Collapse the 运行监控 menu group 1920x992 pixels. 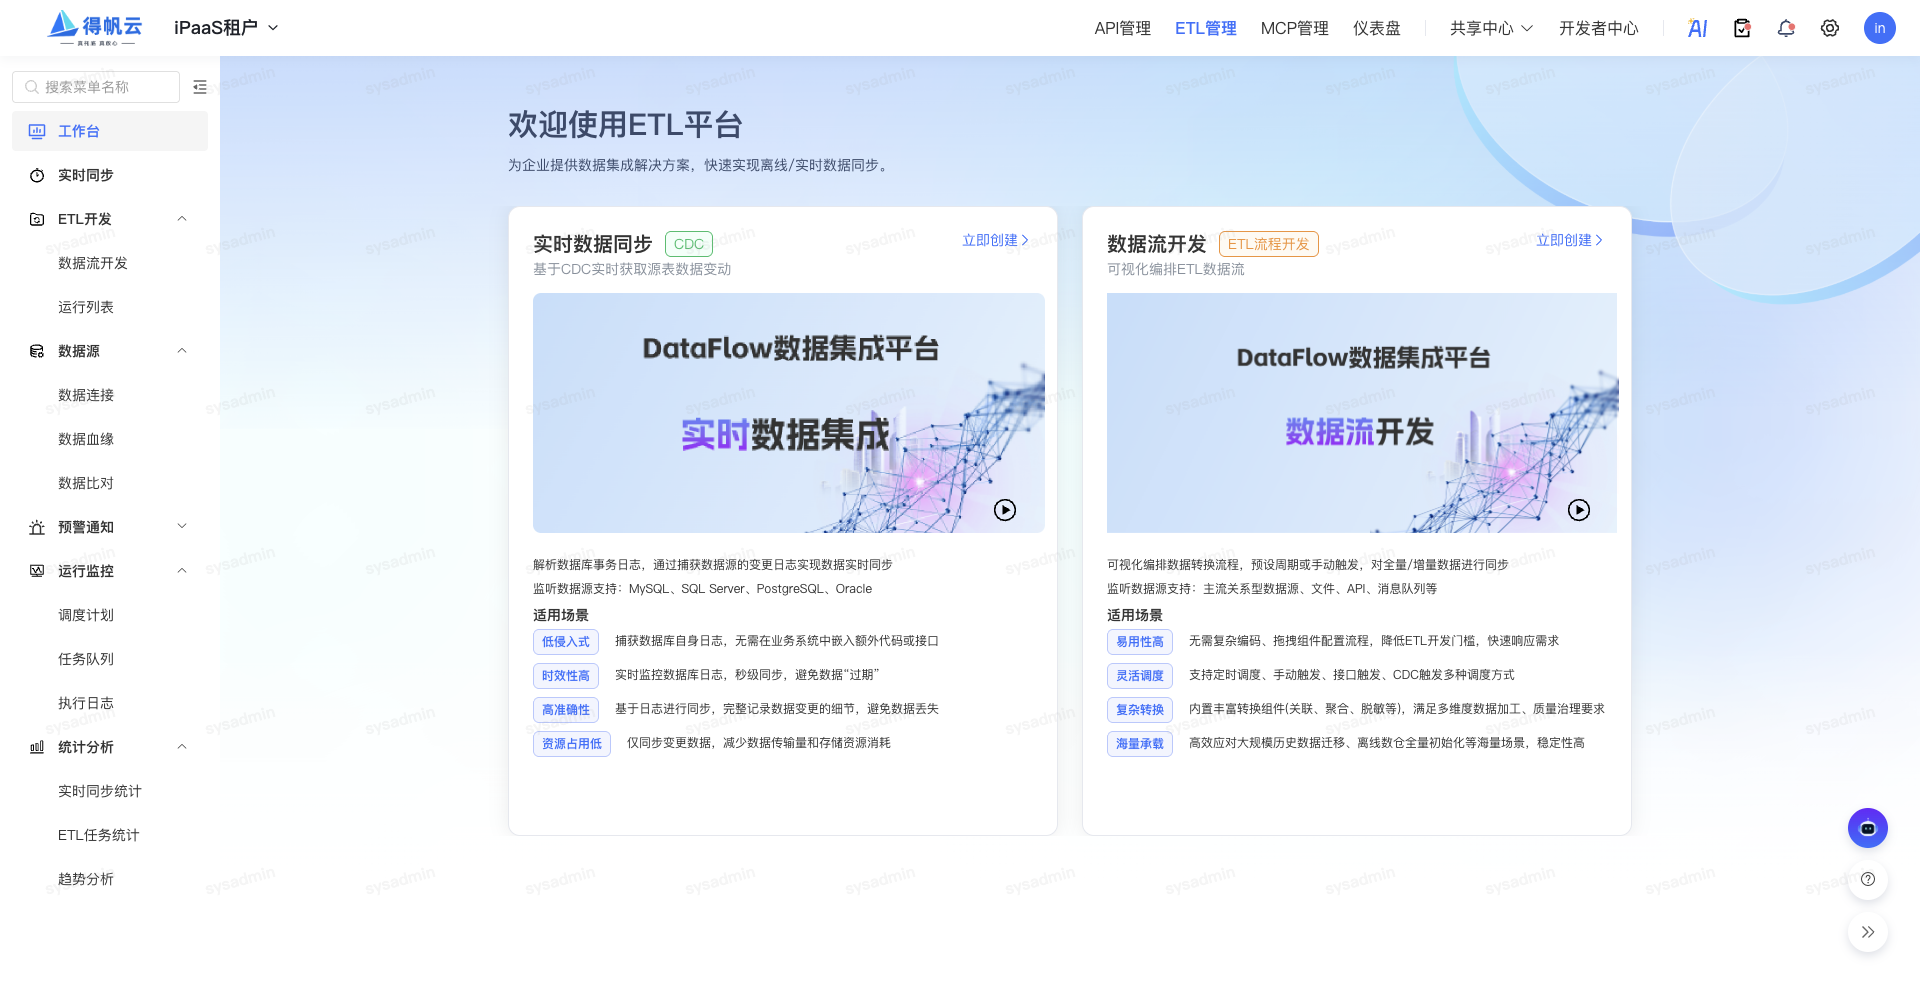click(x=182, y=571)
